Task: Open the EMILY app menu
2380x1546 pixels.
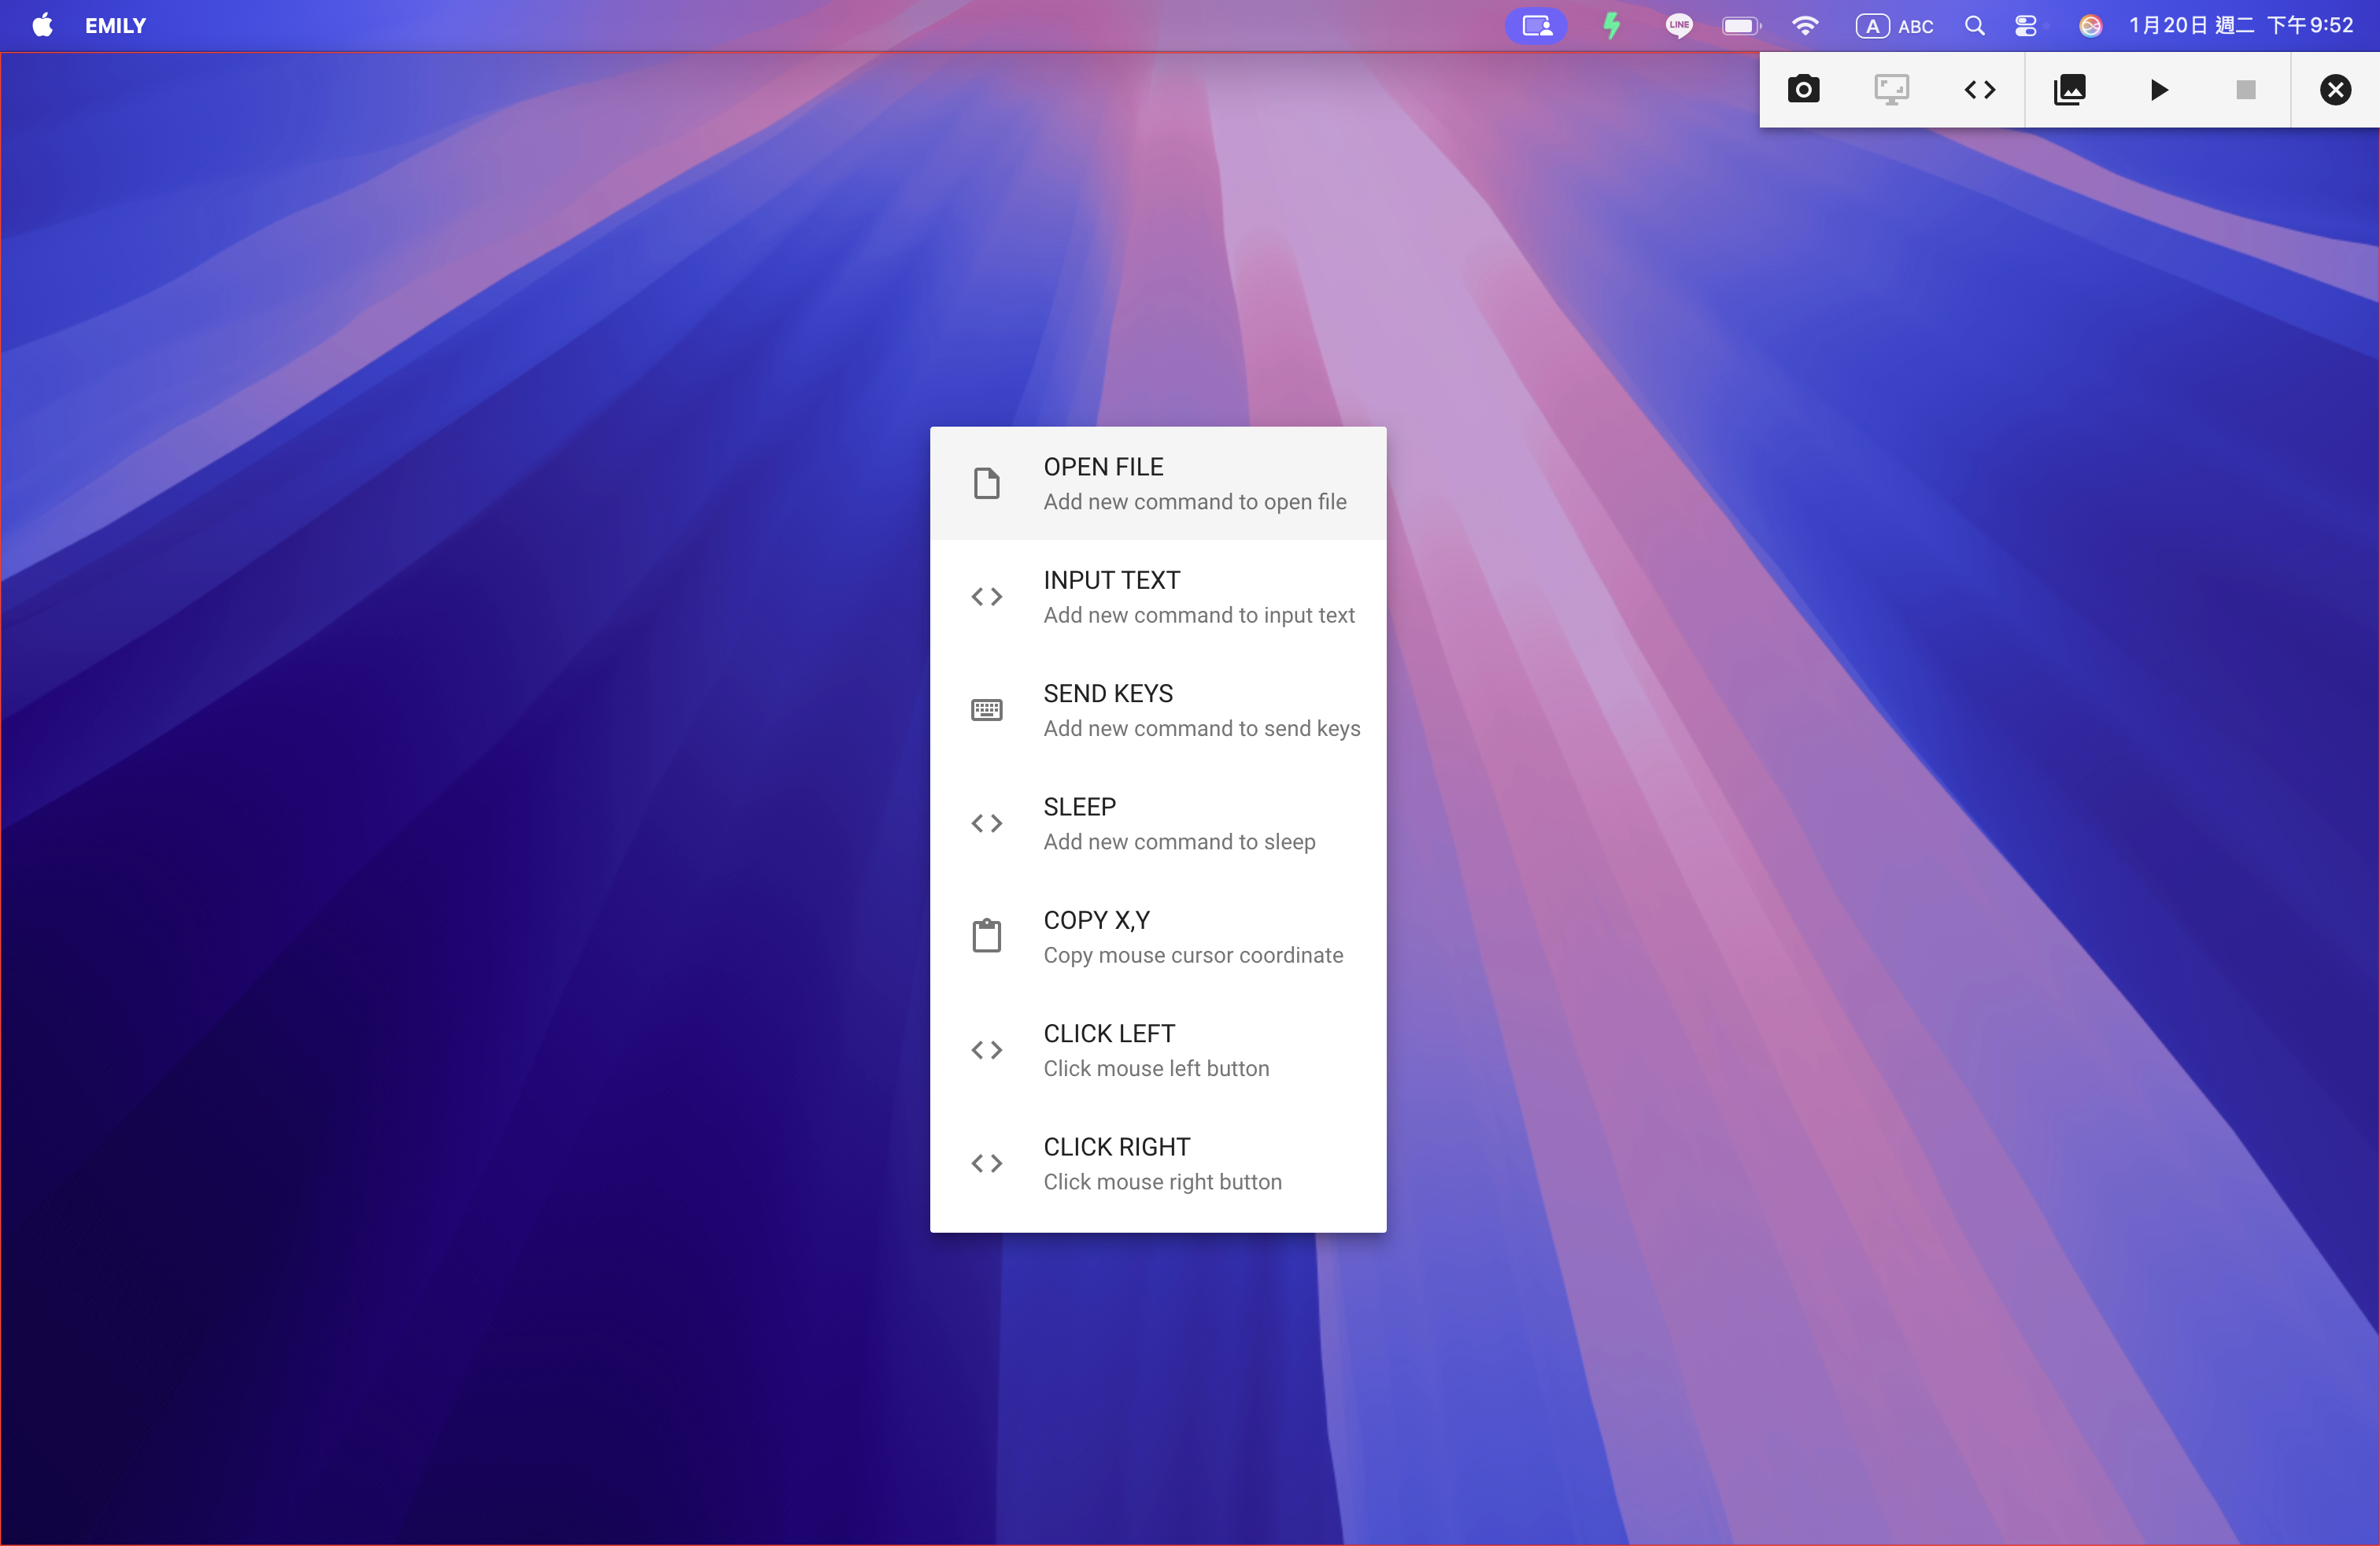Action: pyautogui.click(x=115, y=26)
